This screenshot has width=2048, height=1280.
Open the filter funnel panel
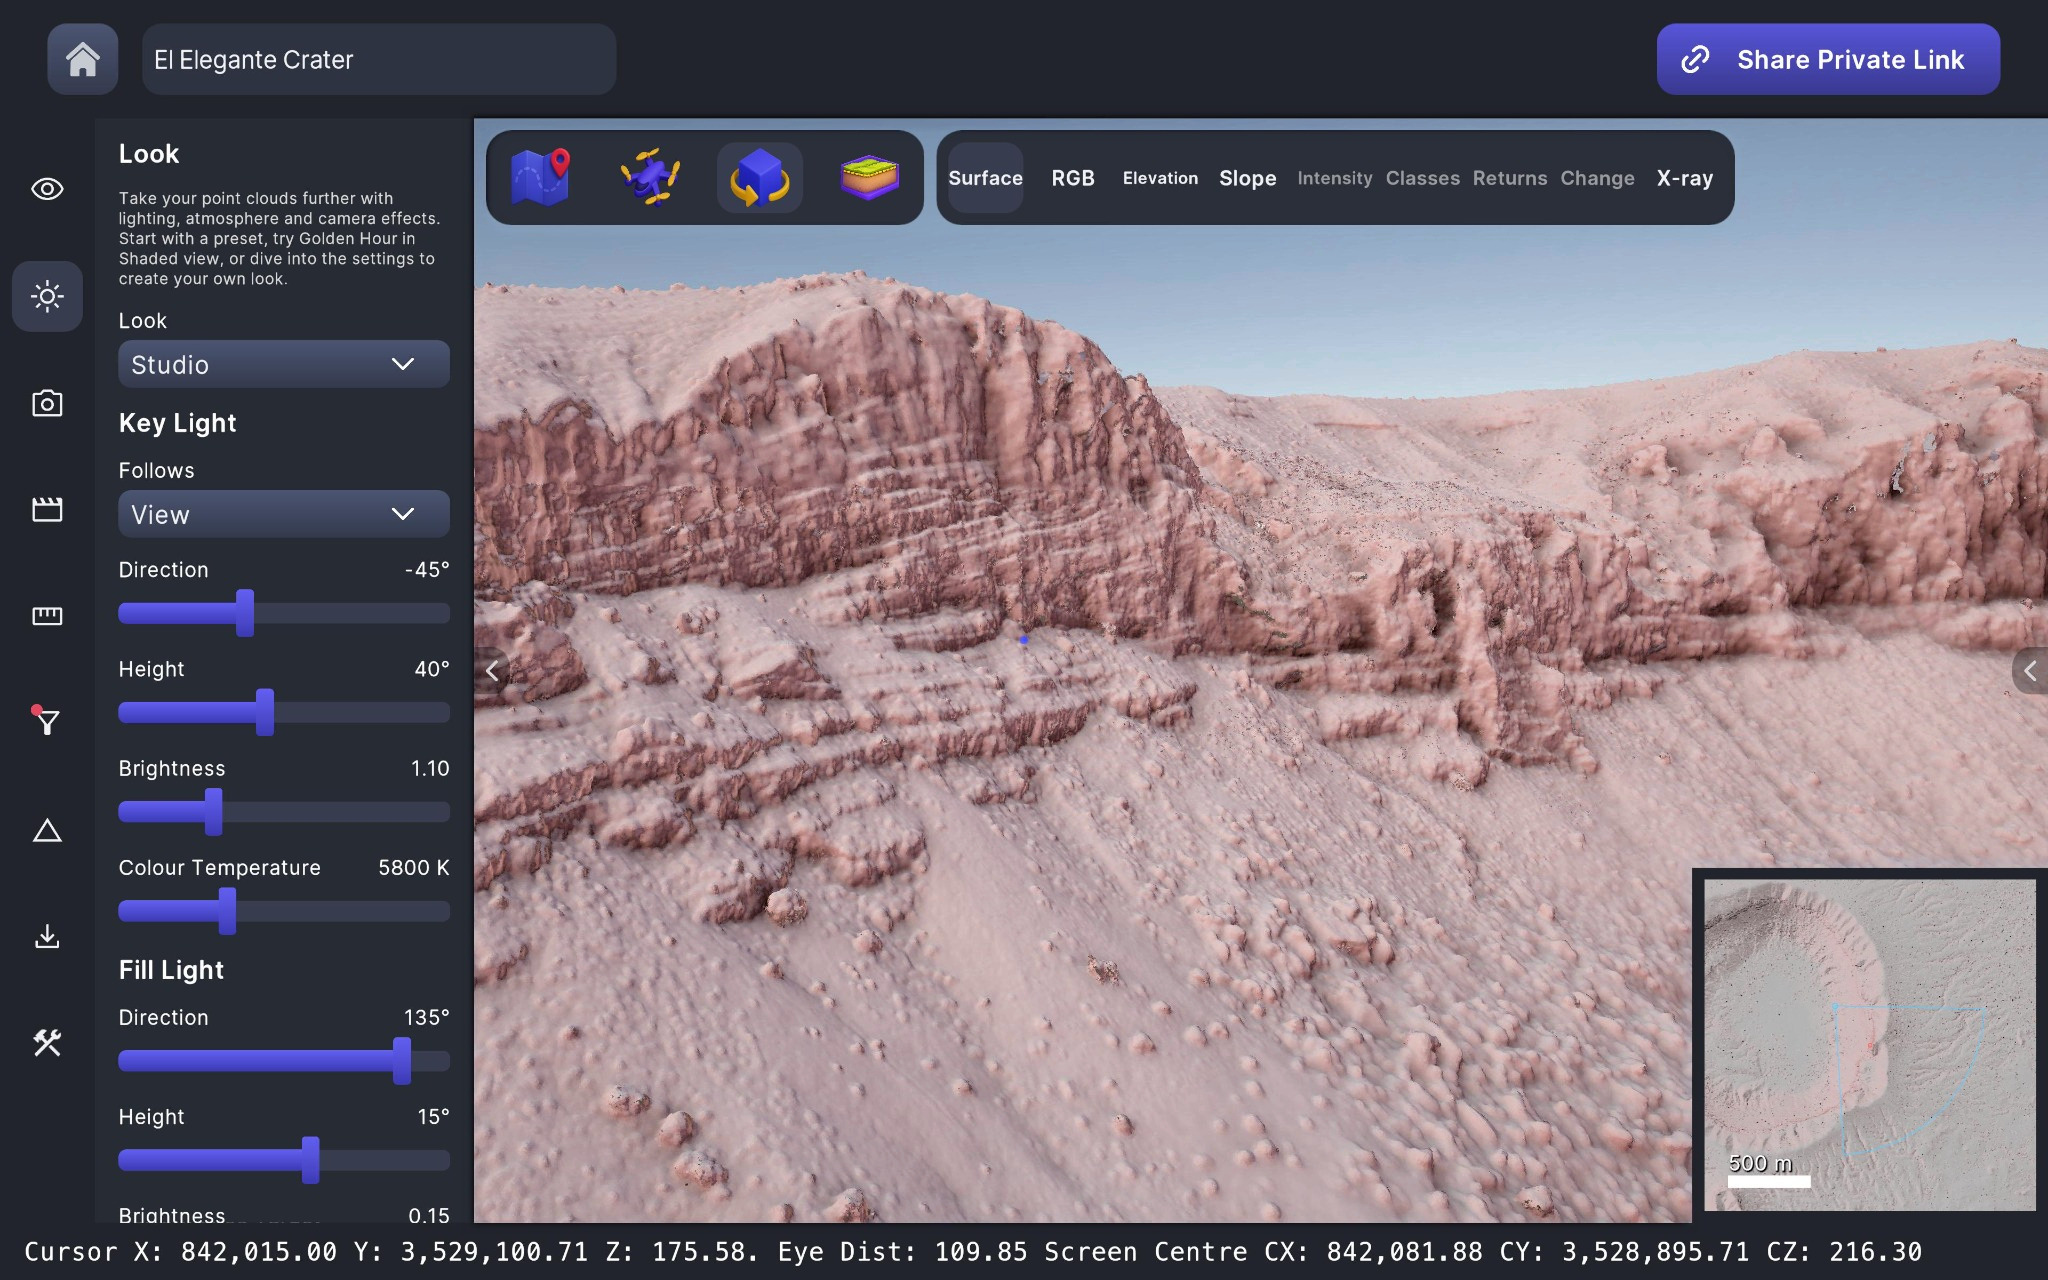coord(45,721)
